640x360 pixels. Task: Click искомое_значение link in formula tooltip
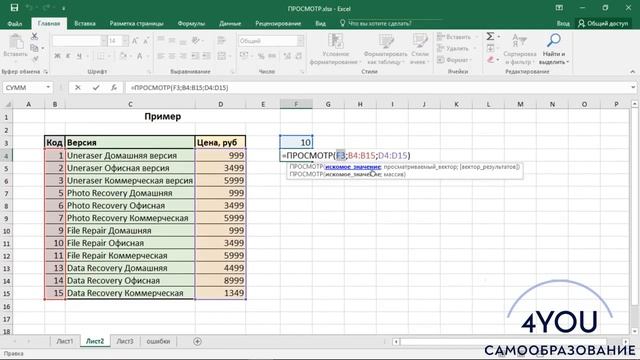[353, 167]
